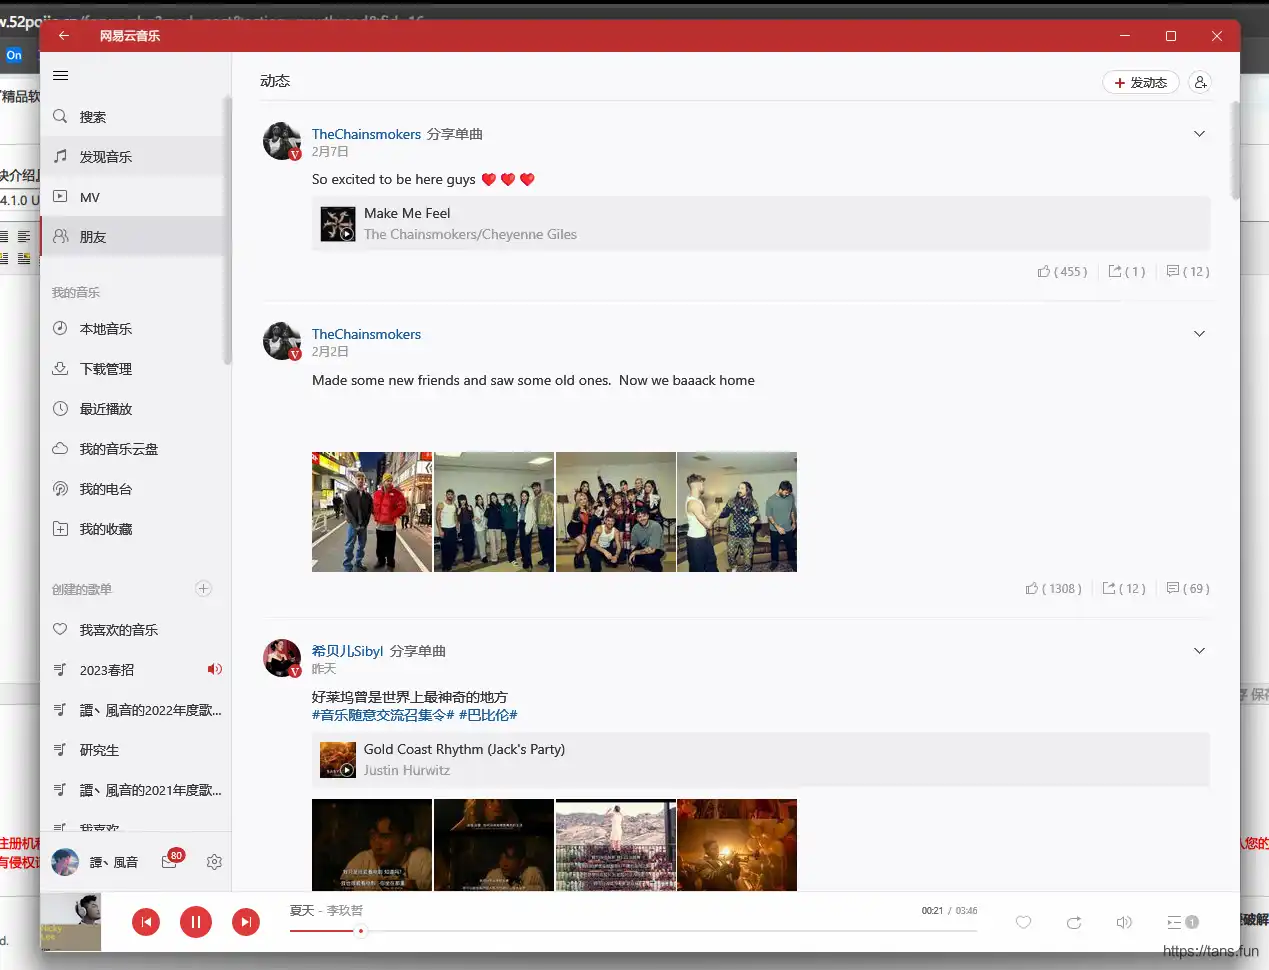Open the #巴比伦# hashtag

[x=488, y=715]
